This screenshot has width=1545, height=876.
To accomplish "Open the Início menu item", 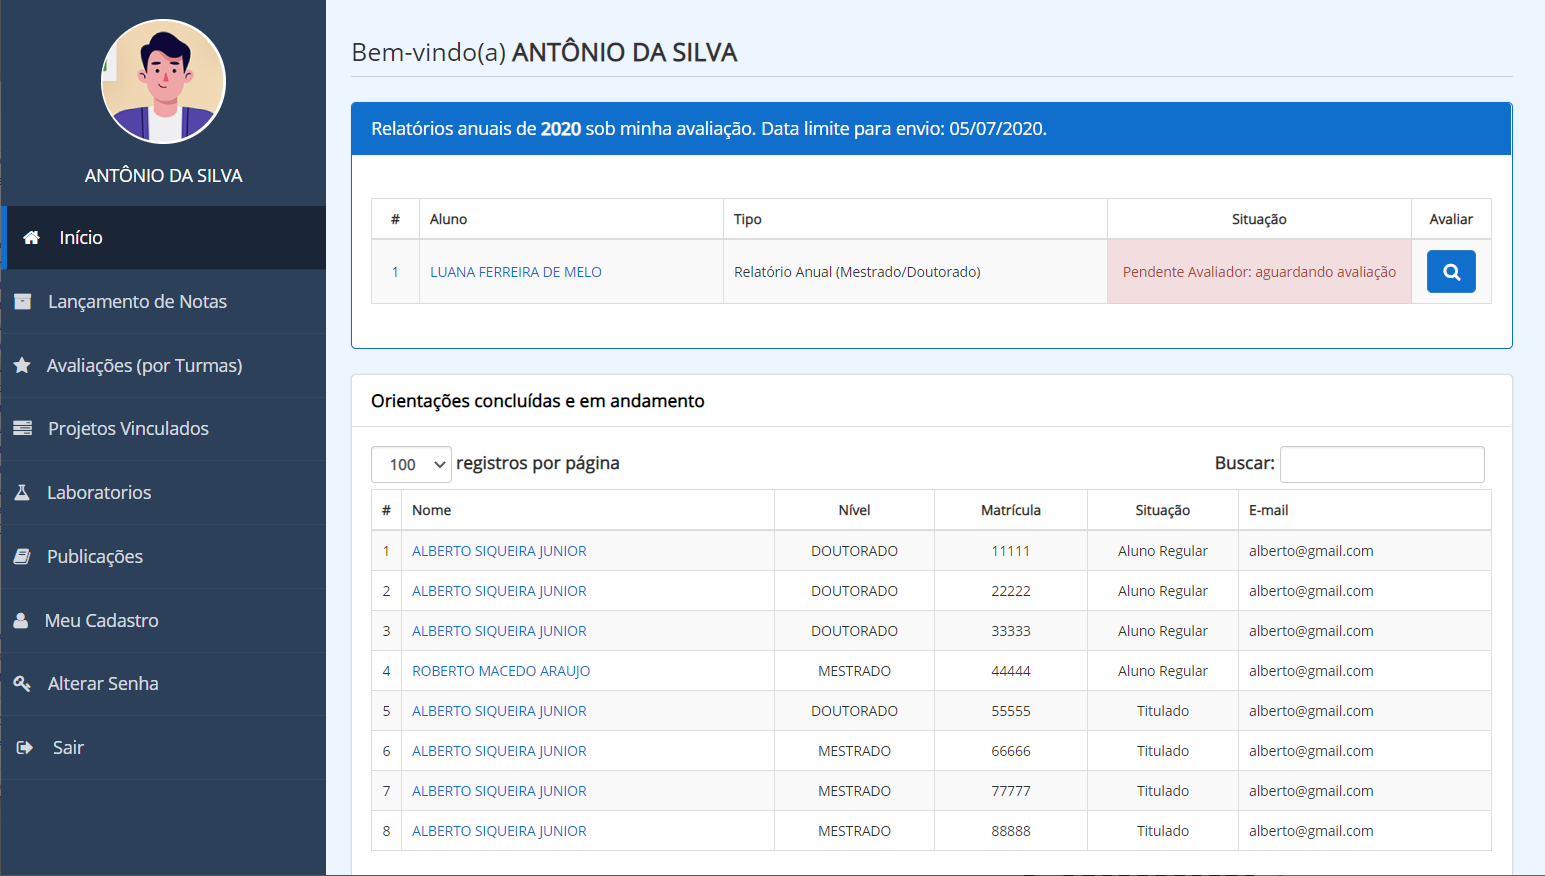I will pyautogui.click(x=165, y=238).
